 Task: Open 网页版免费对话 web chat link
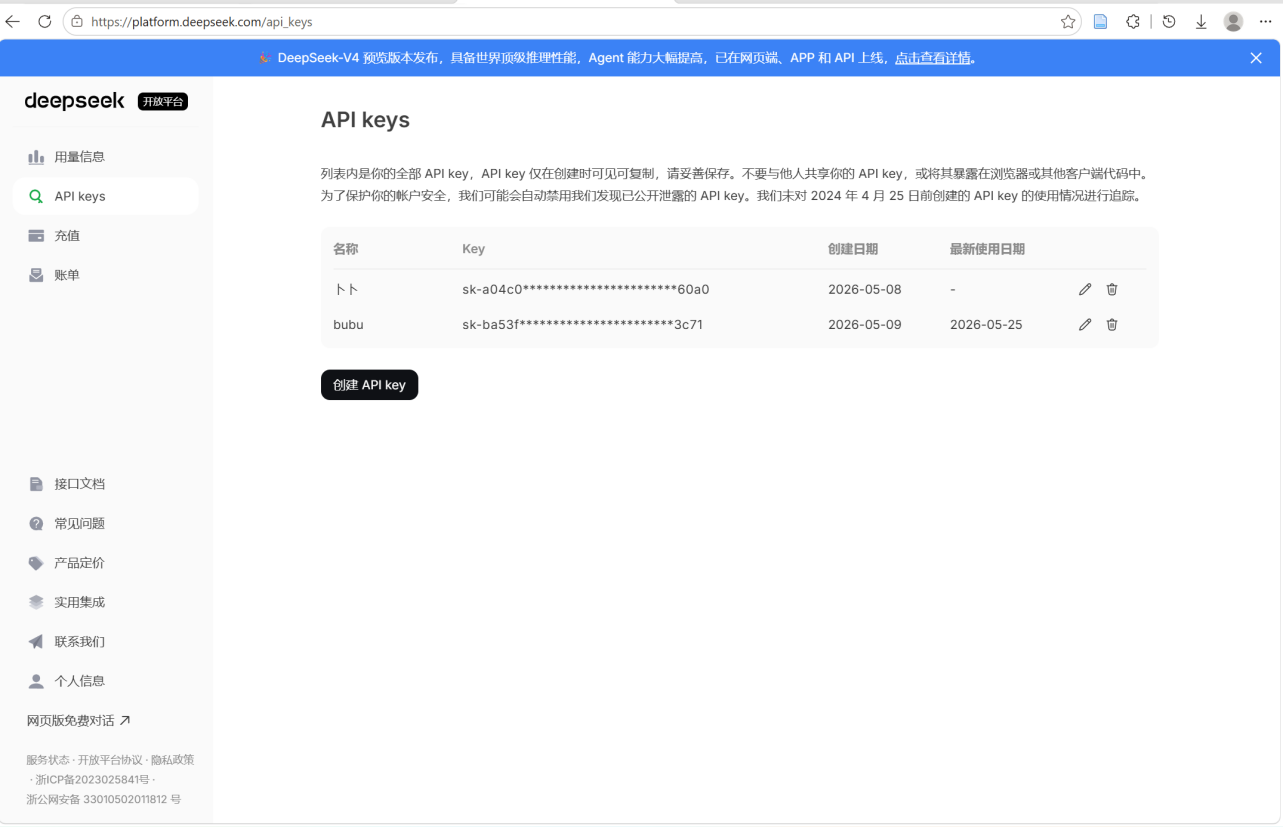pos(79,720)
